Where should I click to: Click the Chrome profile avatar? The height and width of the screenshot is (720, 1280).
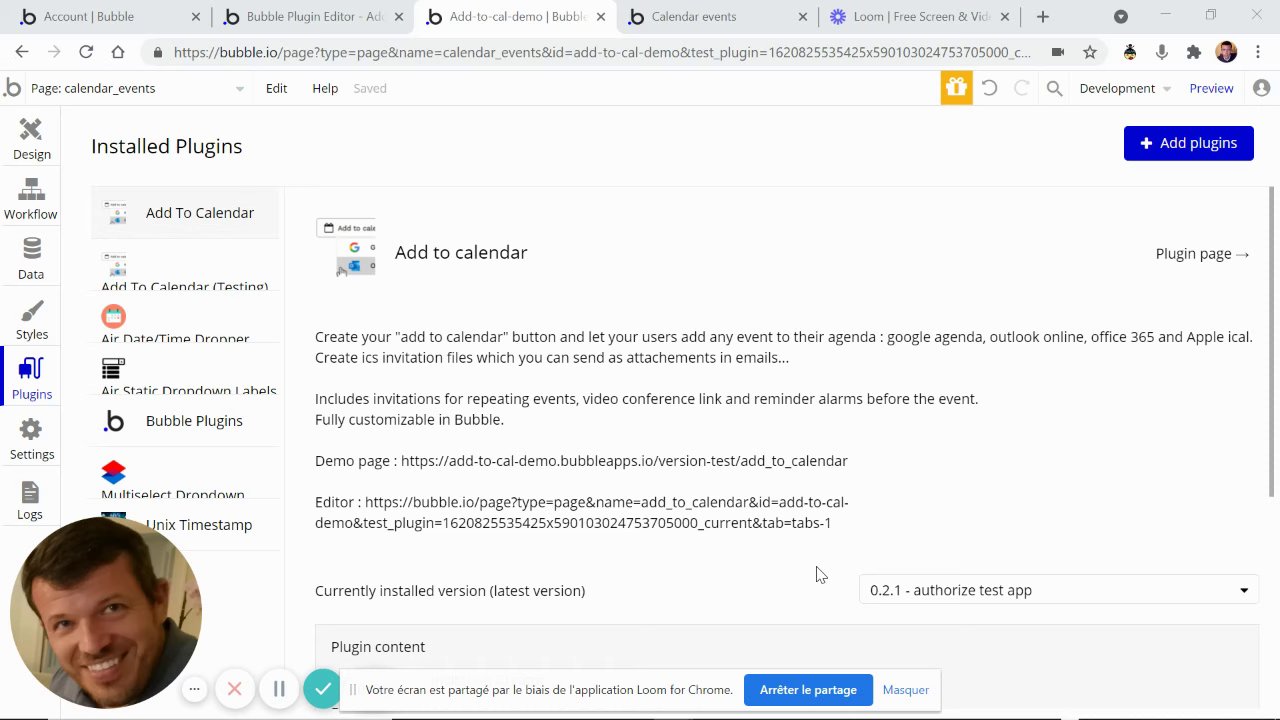1226,52
